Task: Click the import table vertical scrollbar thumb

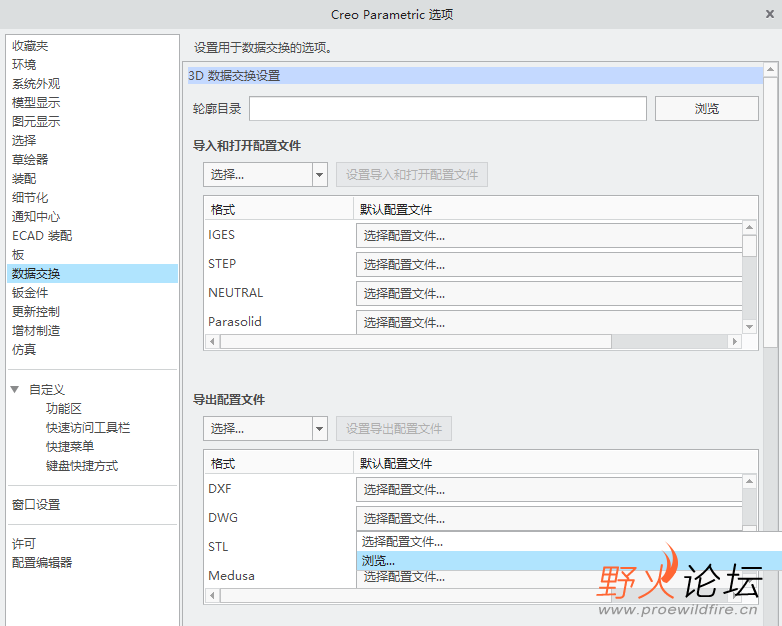Action: tap(749, 246)
